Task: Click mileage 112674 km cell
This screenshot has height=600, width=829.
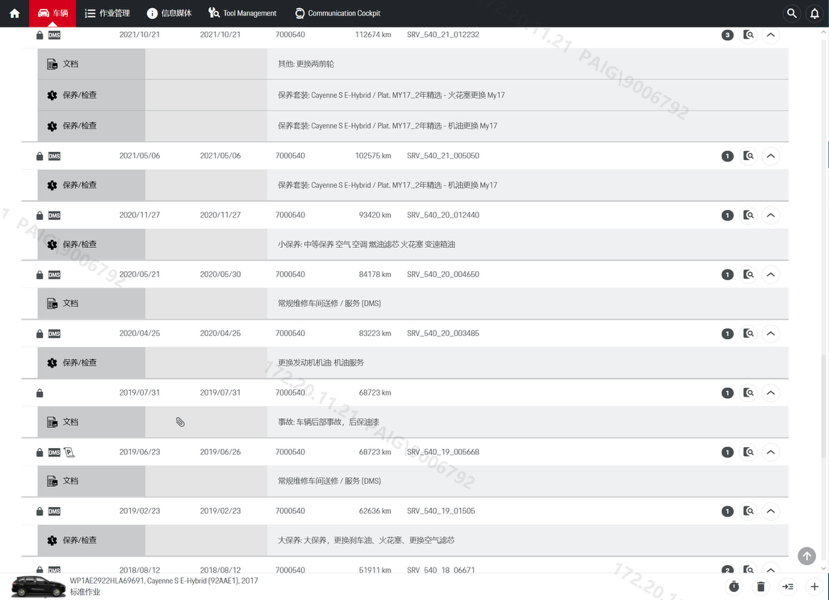Action: pyautogui.click(x=373, y=35)
